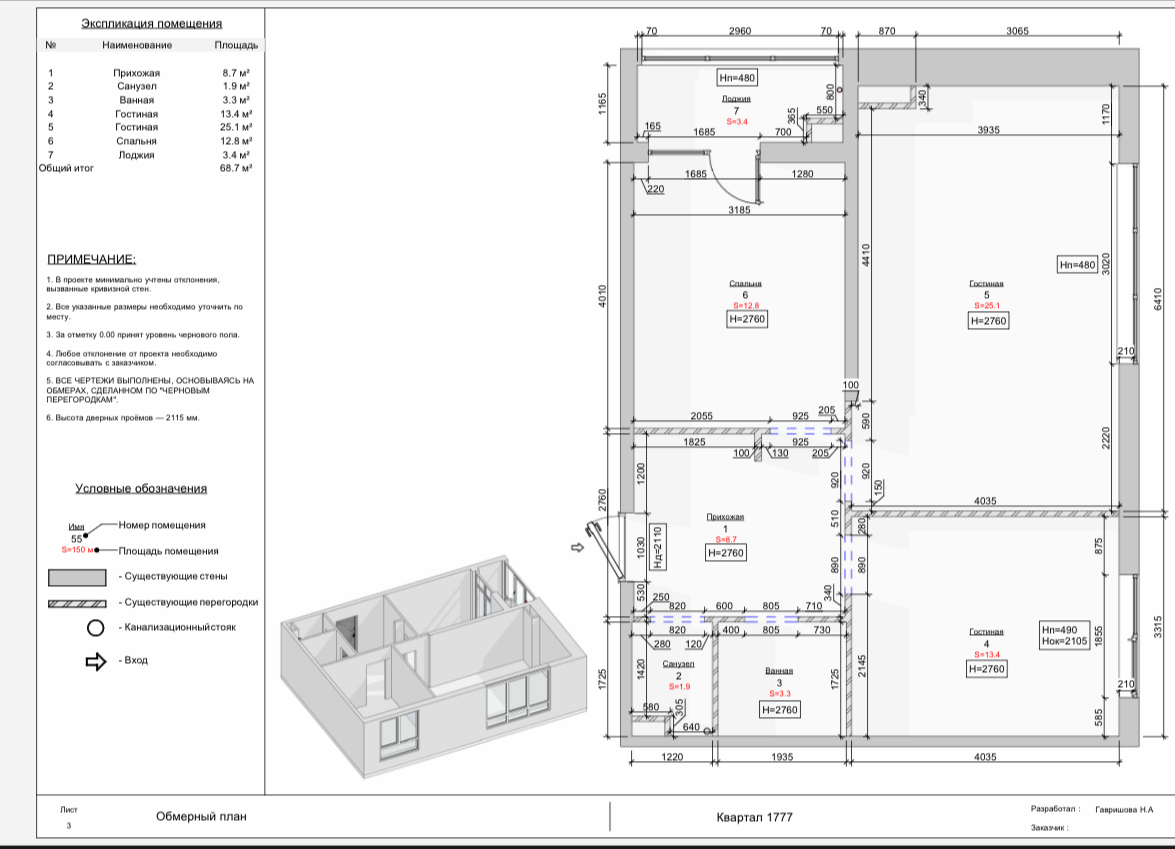Click the Прихожая 1 room label on the plan
Screen dimensions: 1175x849
(x=725, y=528)
